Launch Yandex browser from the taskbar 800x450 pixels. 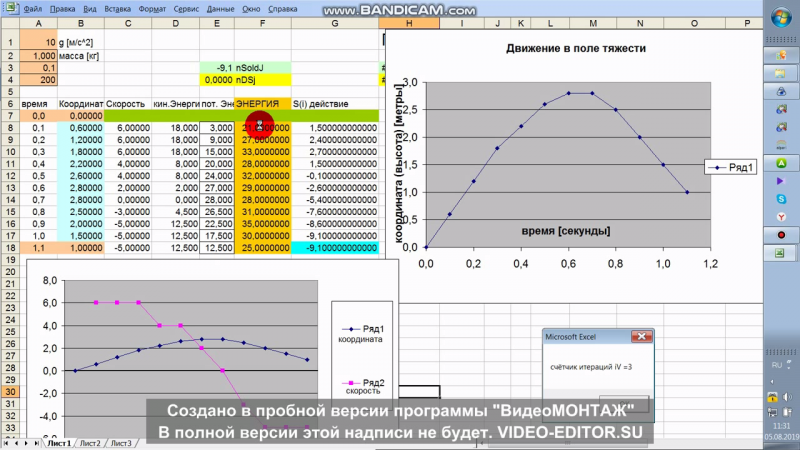click(x=781, y=217)
